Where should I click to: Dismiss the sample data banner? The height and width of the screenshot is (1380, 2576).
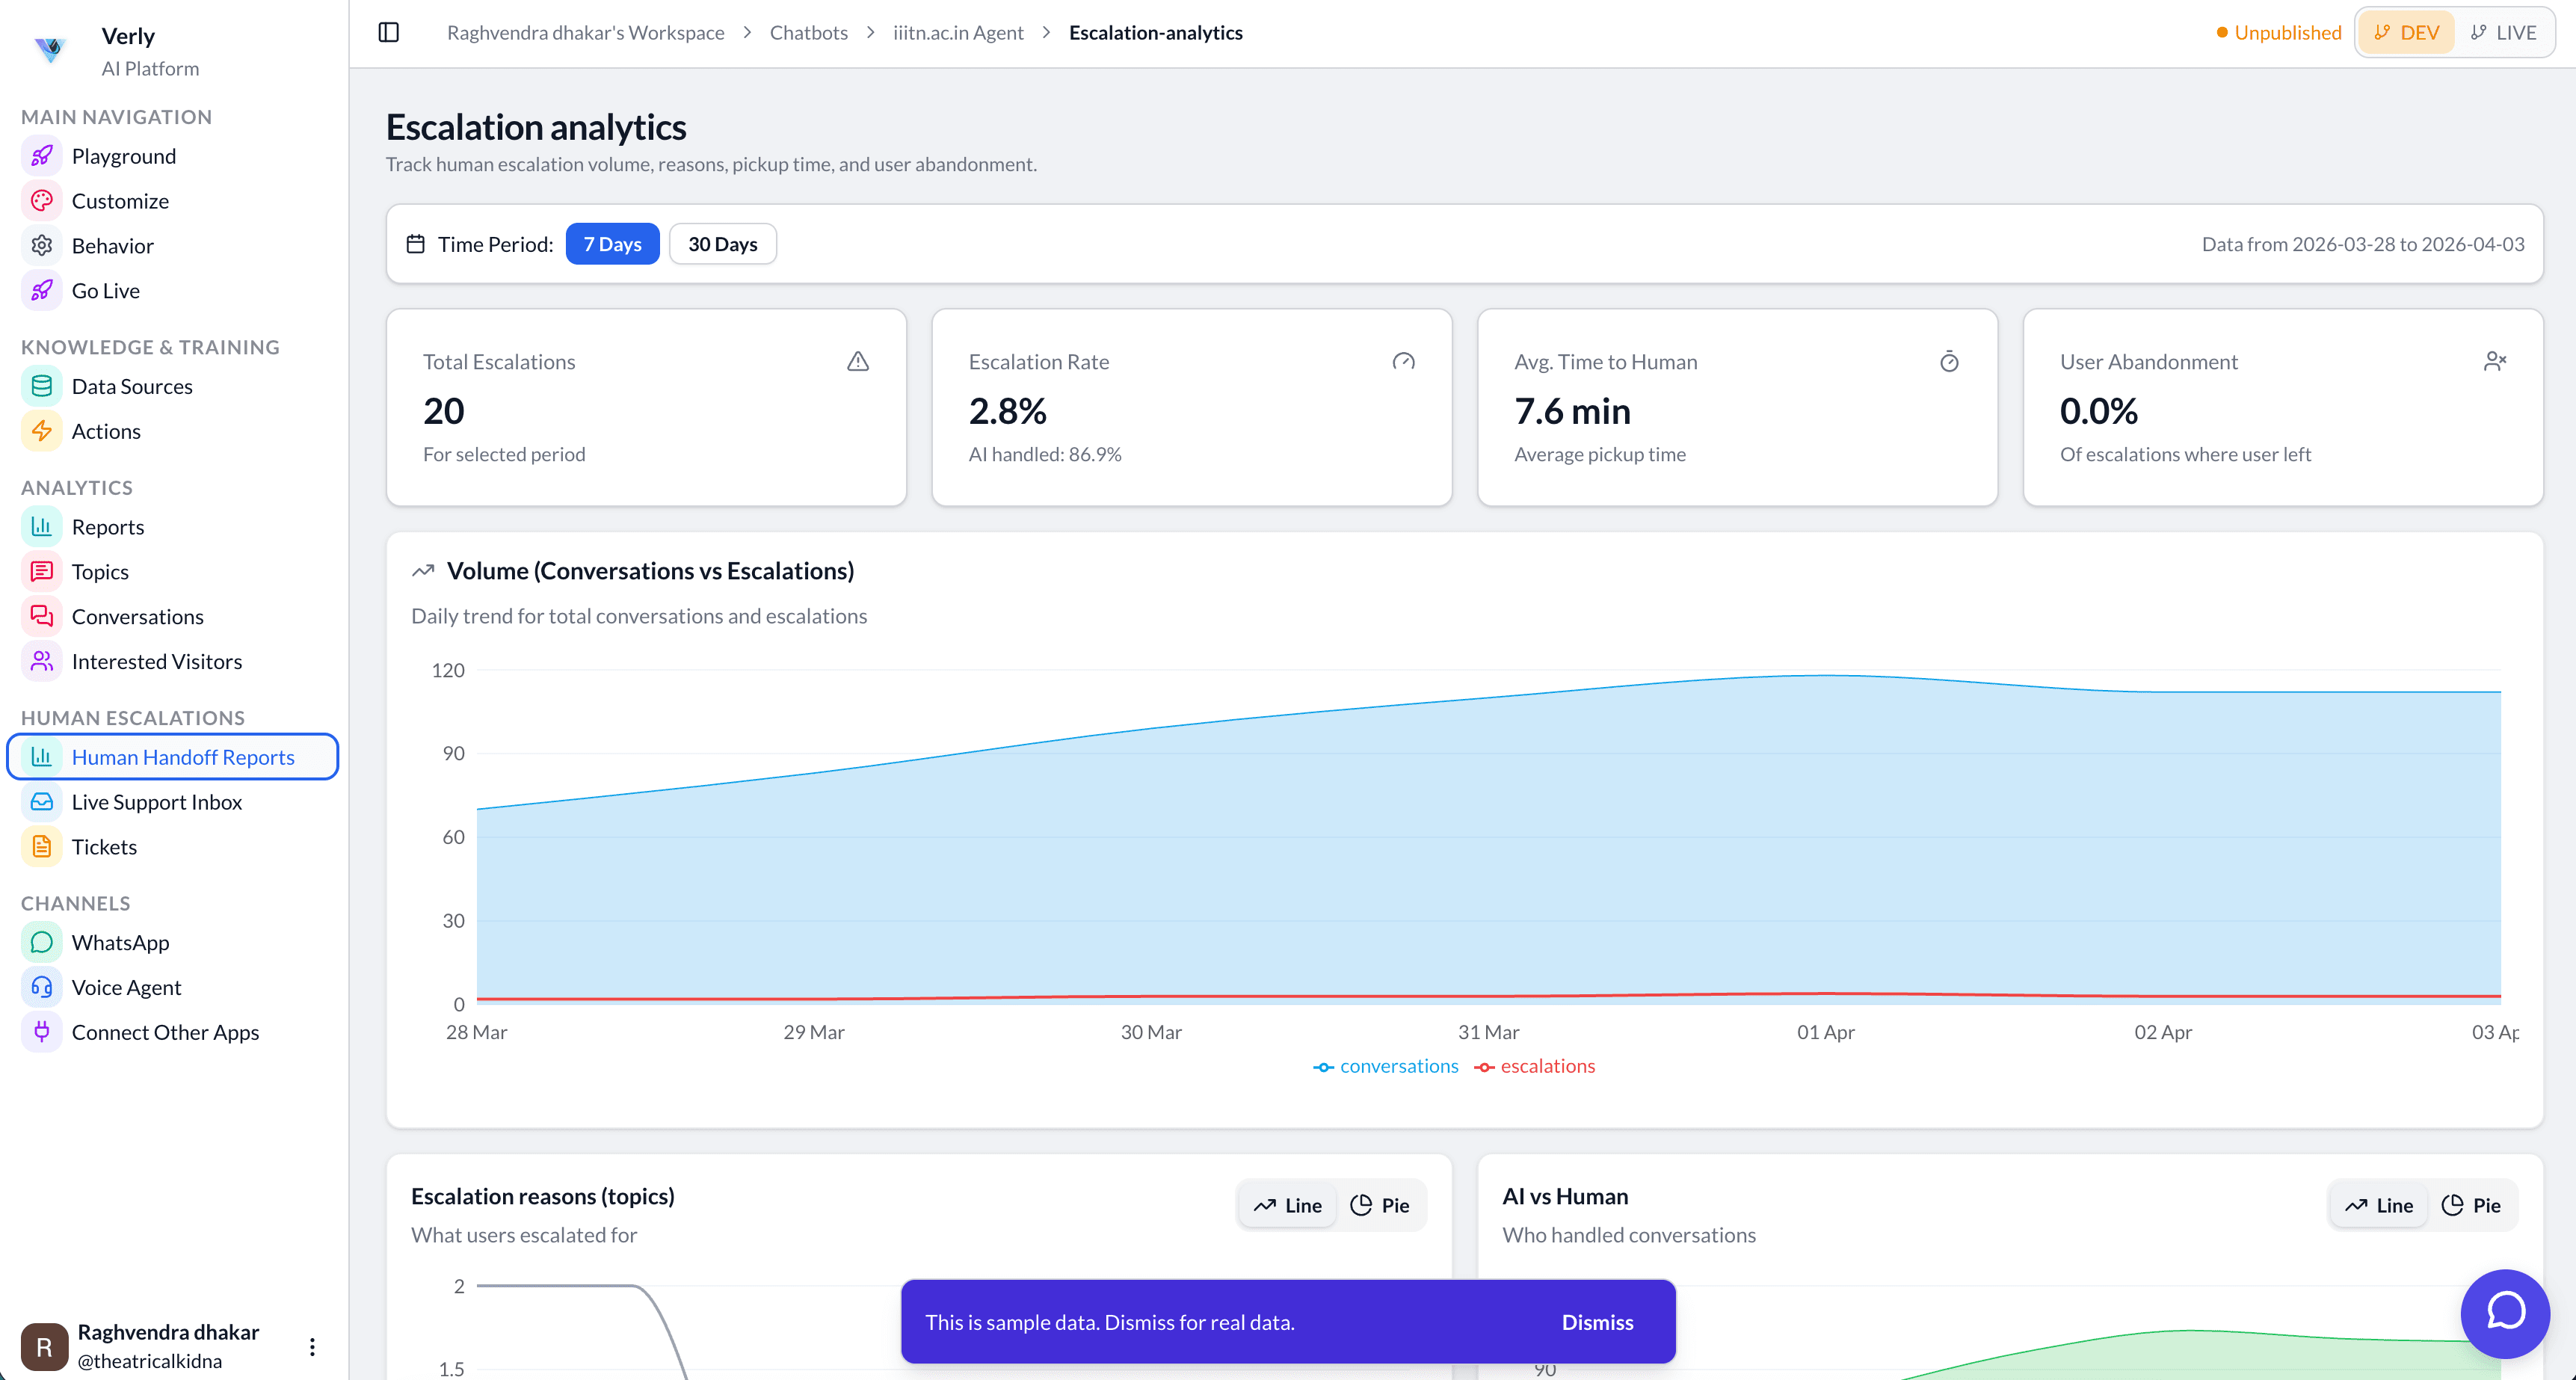[x=1597, y=1322]
